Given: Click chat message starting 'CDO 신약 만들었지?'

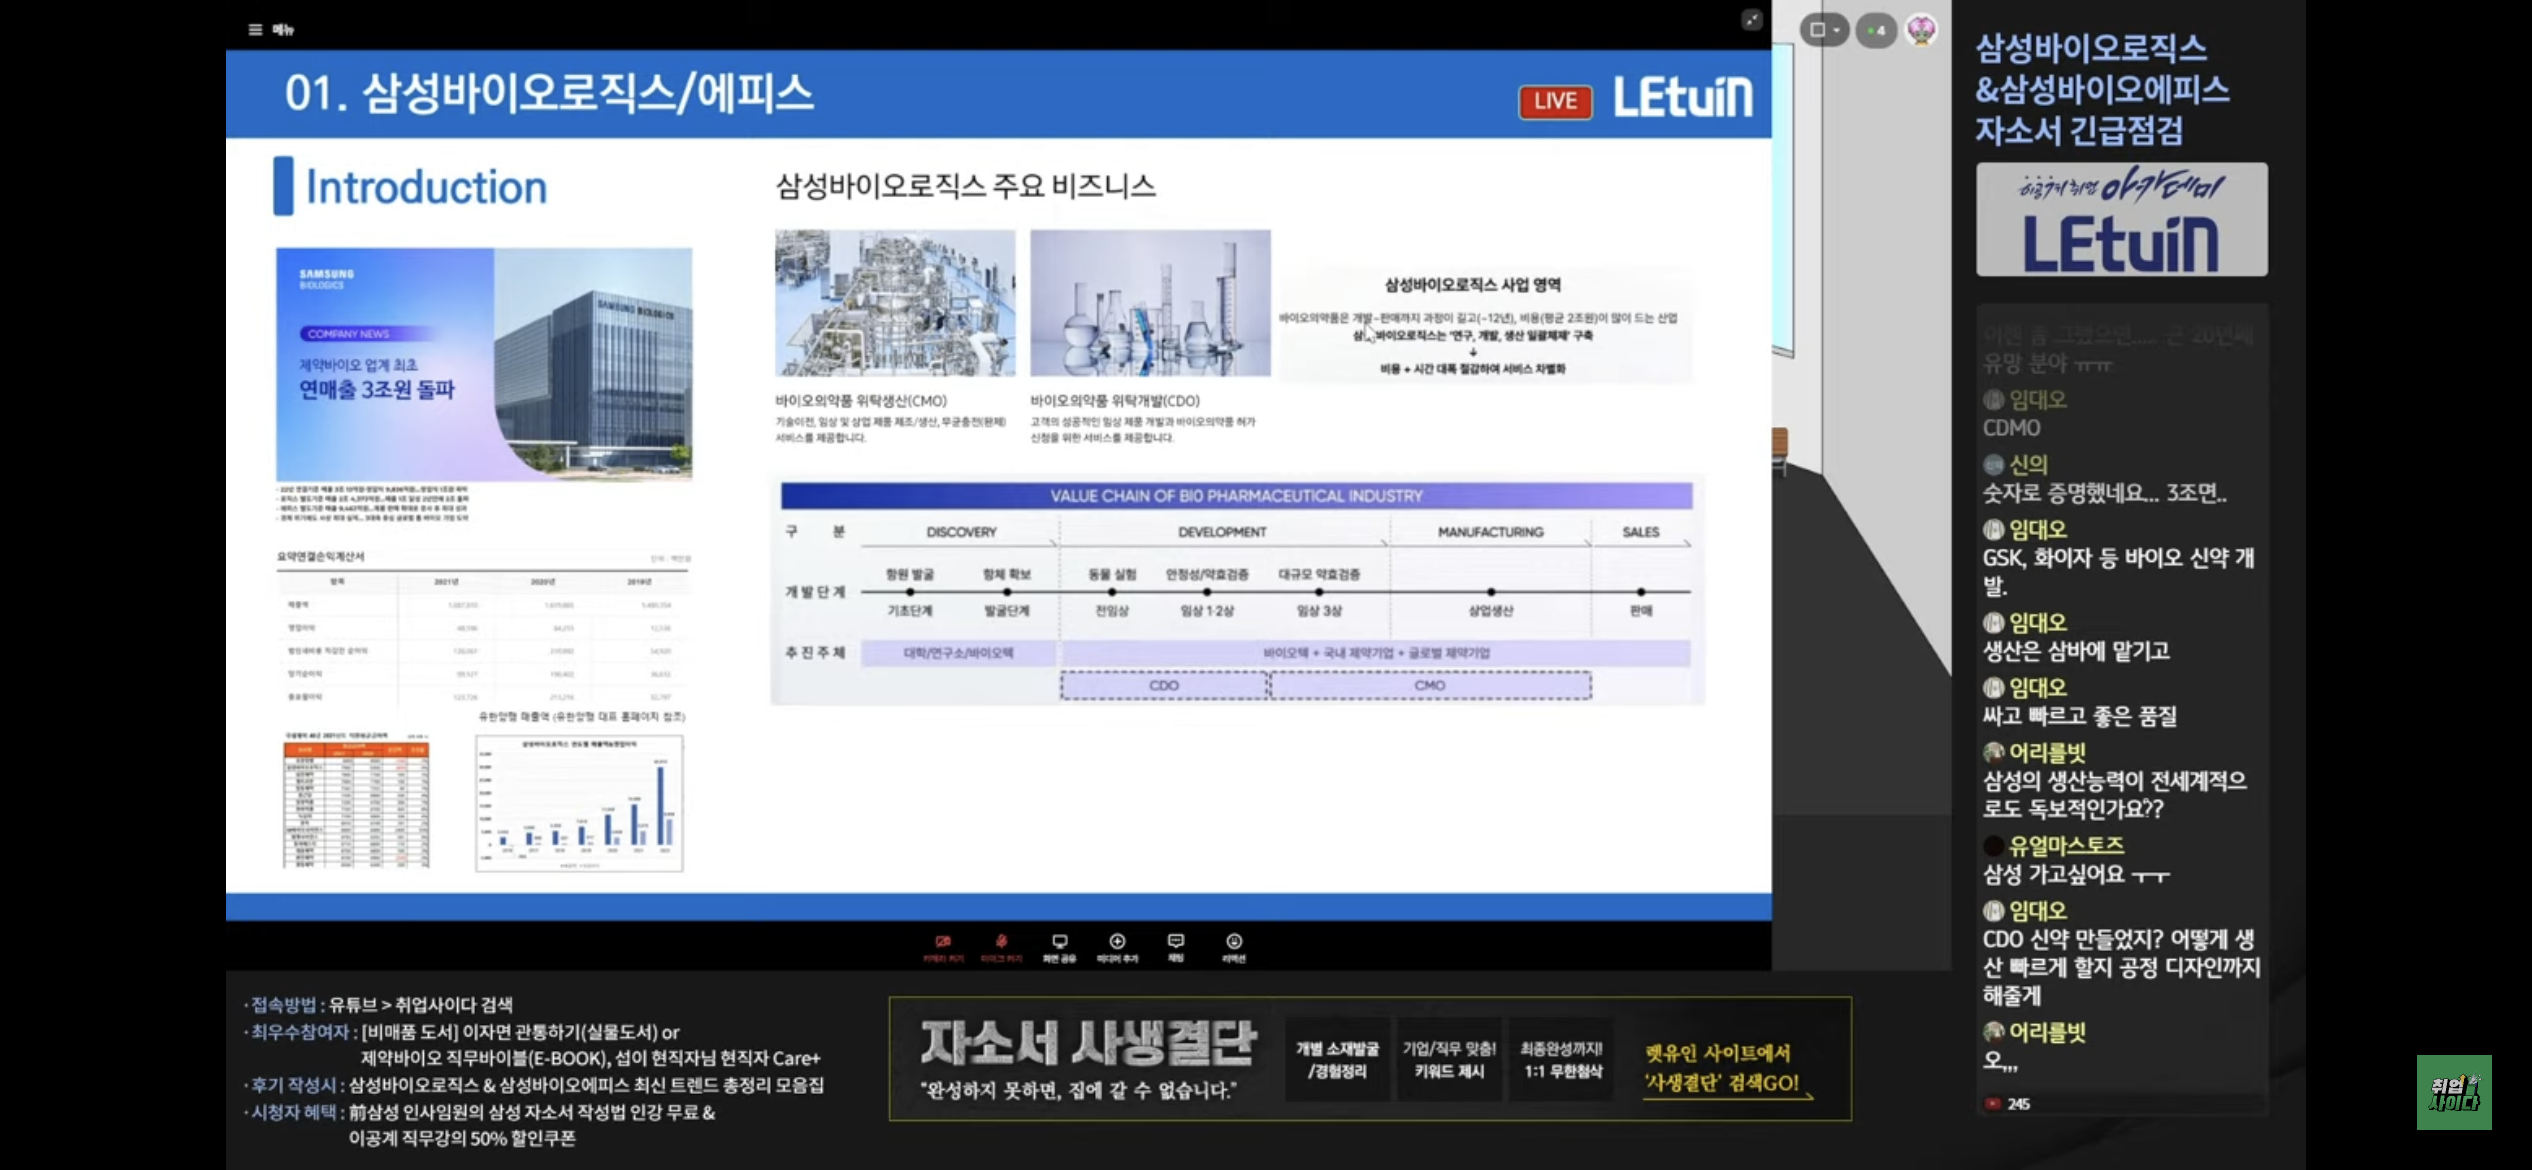Looking at the screenshot, I should point(2121,967).
